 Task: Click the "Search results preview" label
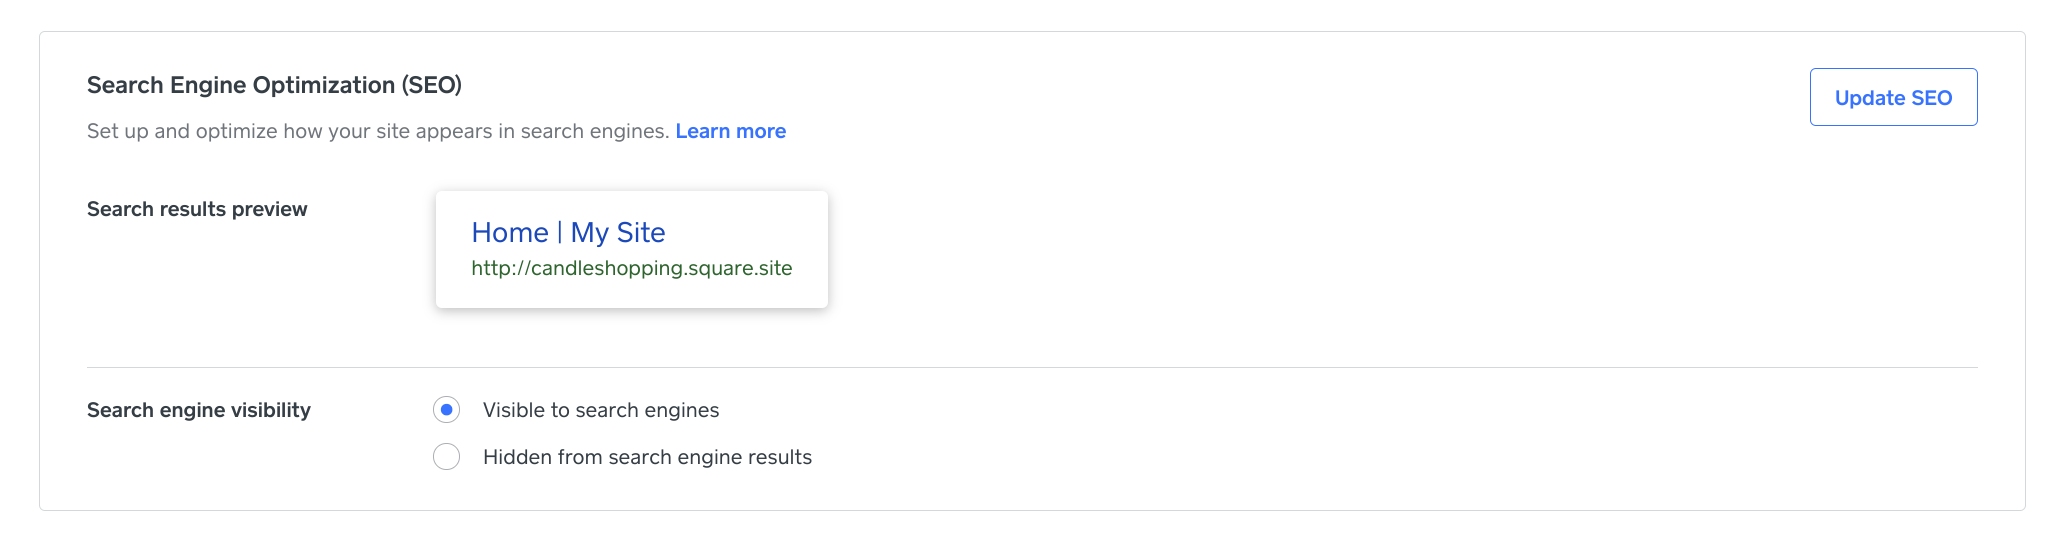click(x=197, y=209)
